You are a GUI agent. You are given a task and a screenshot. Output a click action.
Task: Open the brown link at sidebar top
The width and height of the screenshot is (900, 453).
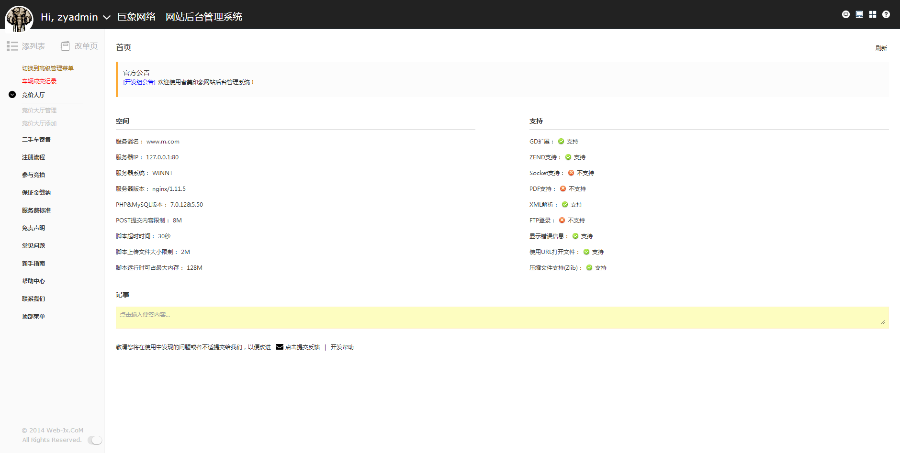pos(48,68)
